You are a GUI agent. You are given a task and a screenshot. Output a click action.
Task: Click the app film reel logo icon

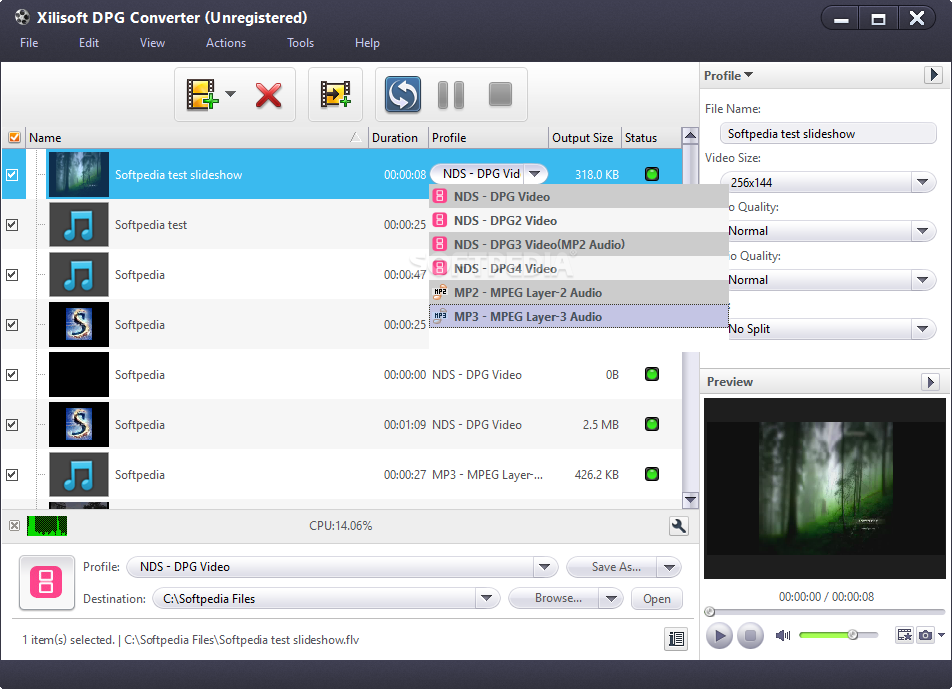[22, 17]
